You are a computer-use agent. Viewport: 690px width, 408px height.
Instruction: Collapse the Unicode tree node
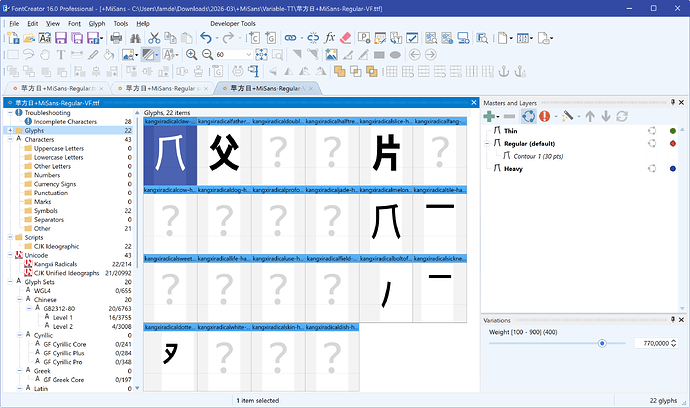click(x=10, y=255)
